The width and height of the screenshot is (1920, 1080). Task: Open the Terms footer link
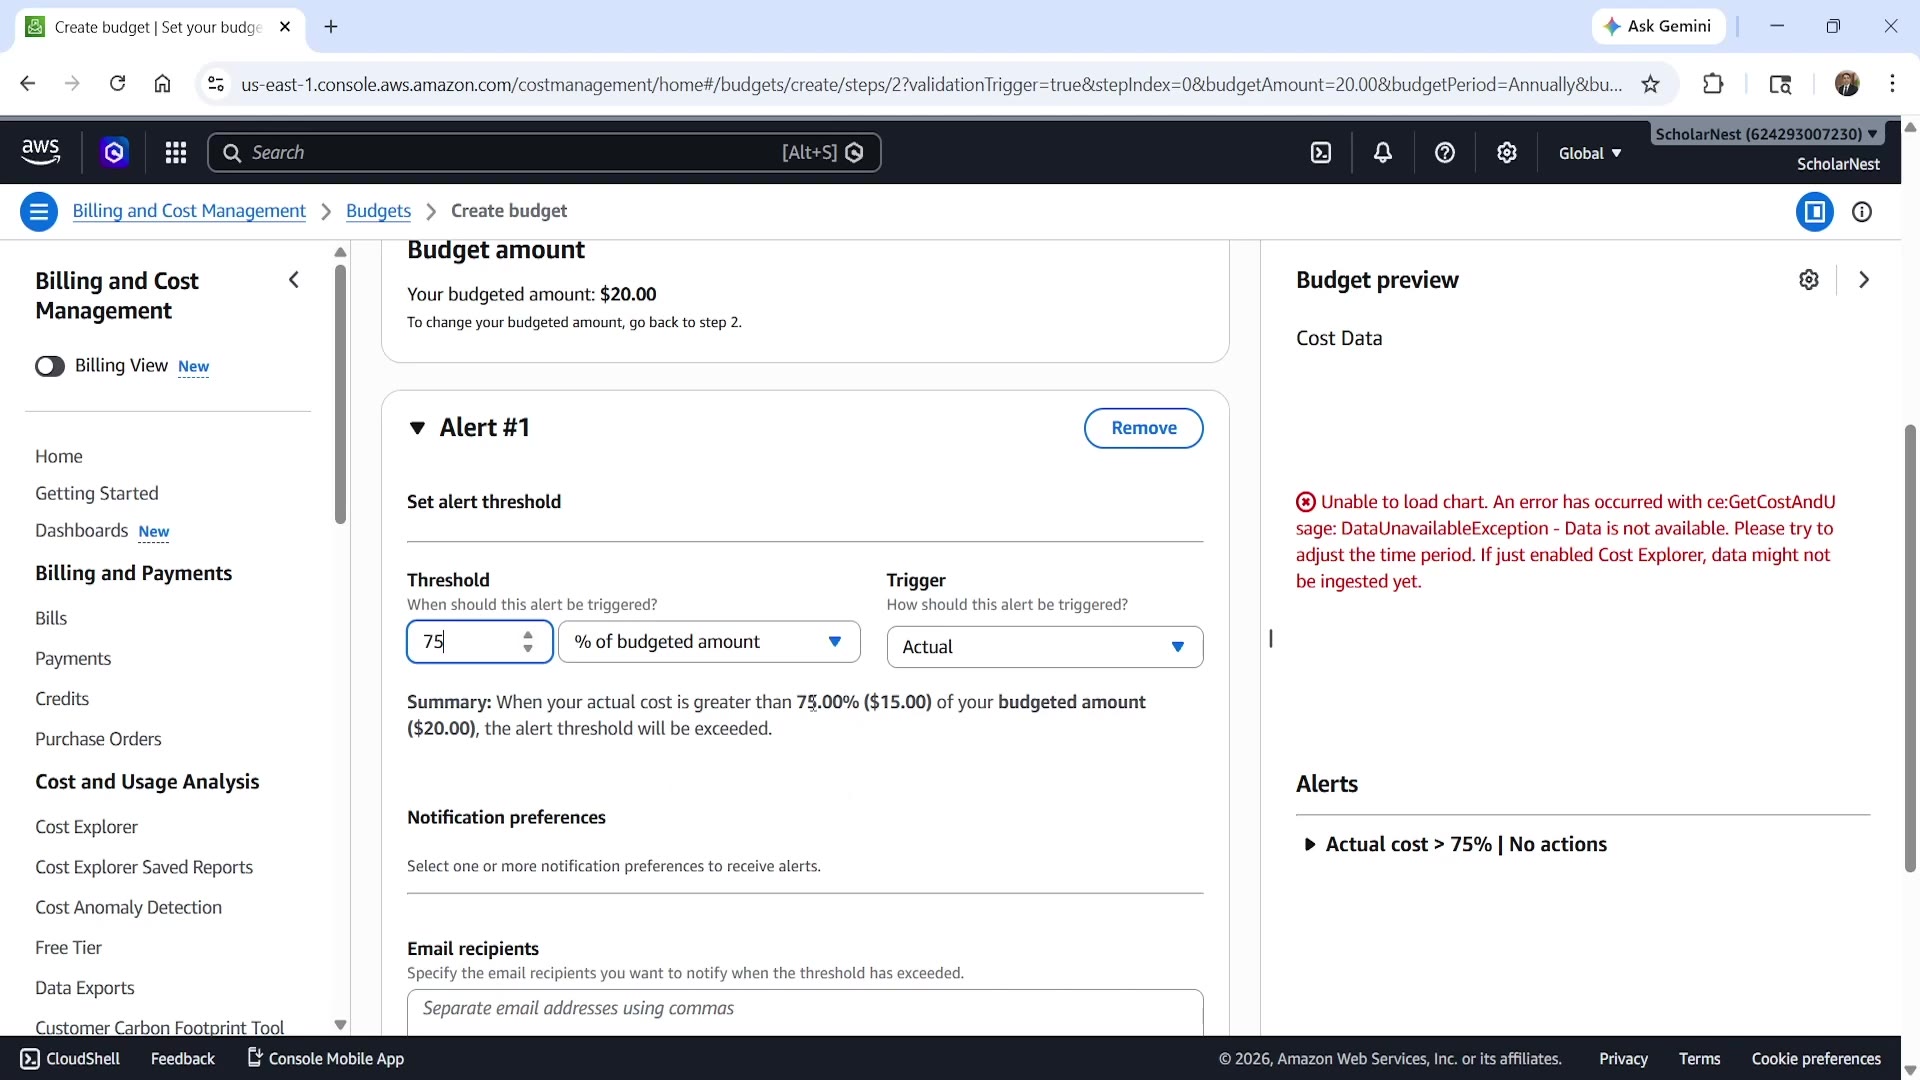[1699, 1059]
